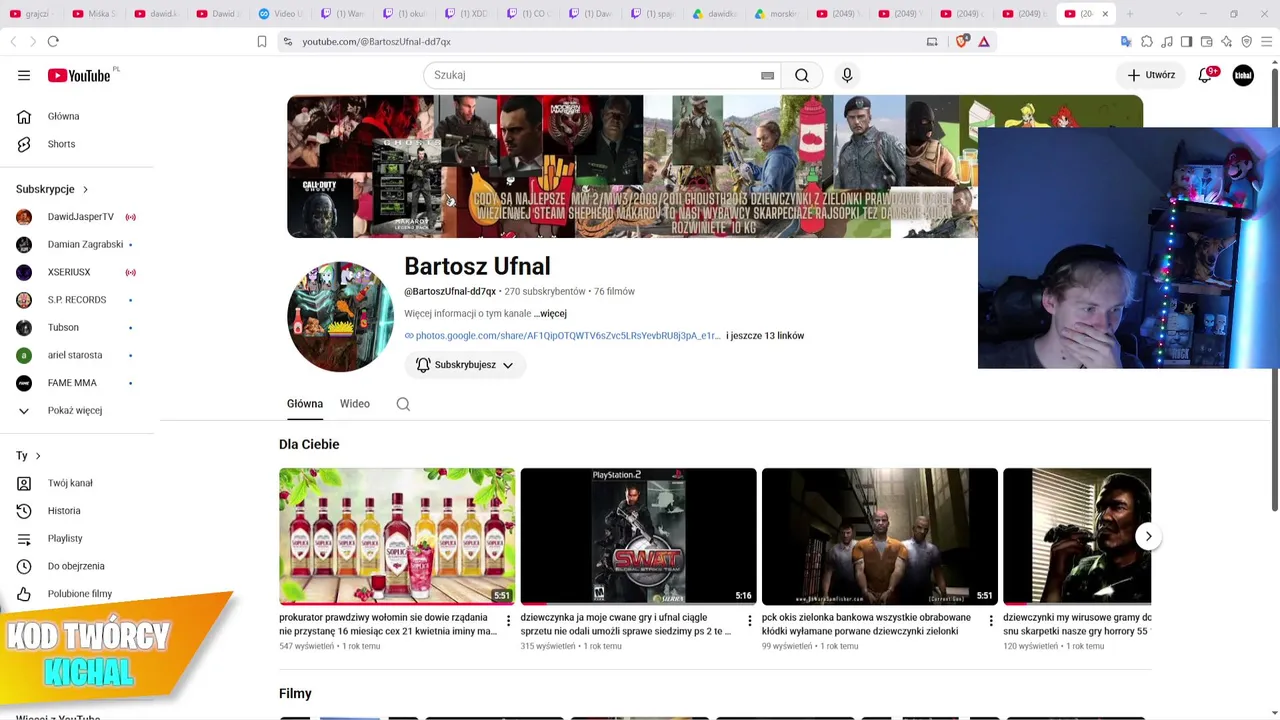The height and width of the screenshot is (720, 1280).
Task: Open YouTube notifications bell
Action: click(x=1205, y=75)
